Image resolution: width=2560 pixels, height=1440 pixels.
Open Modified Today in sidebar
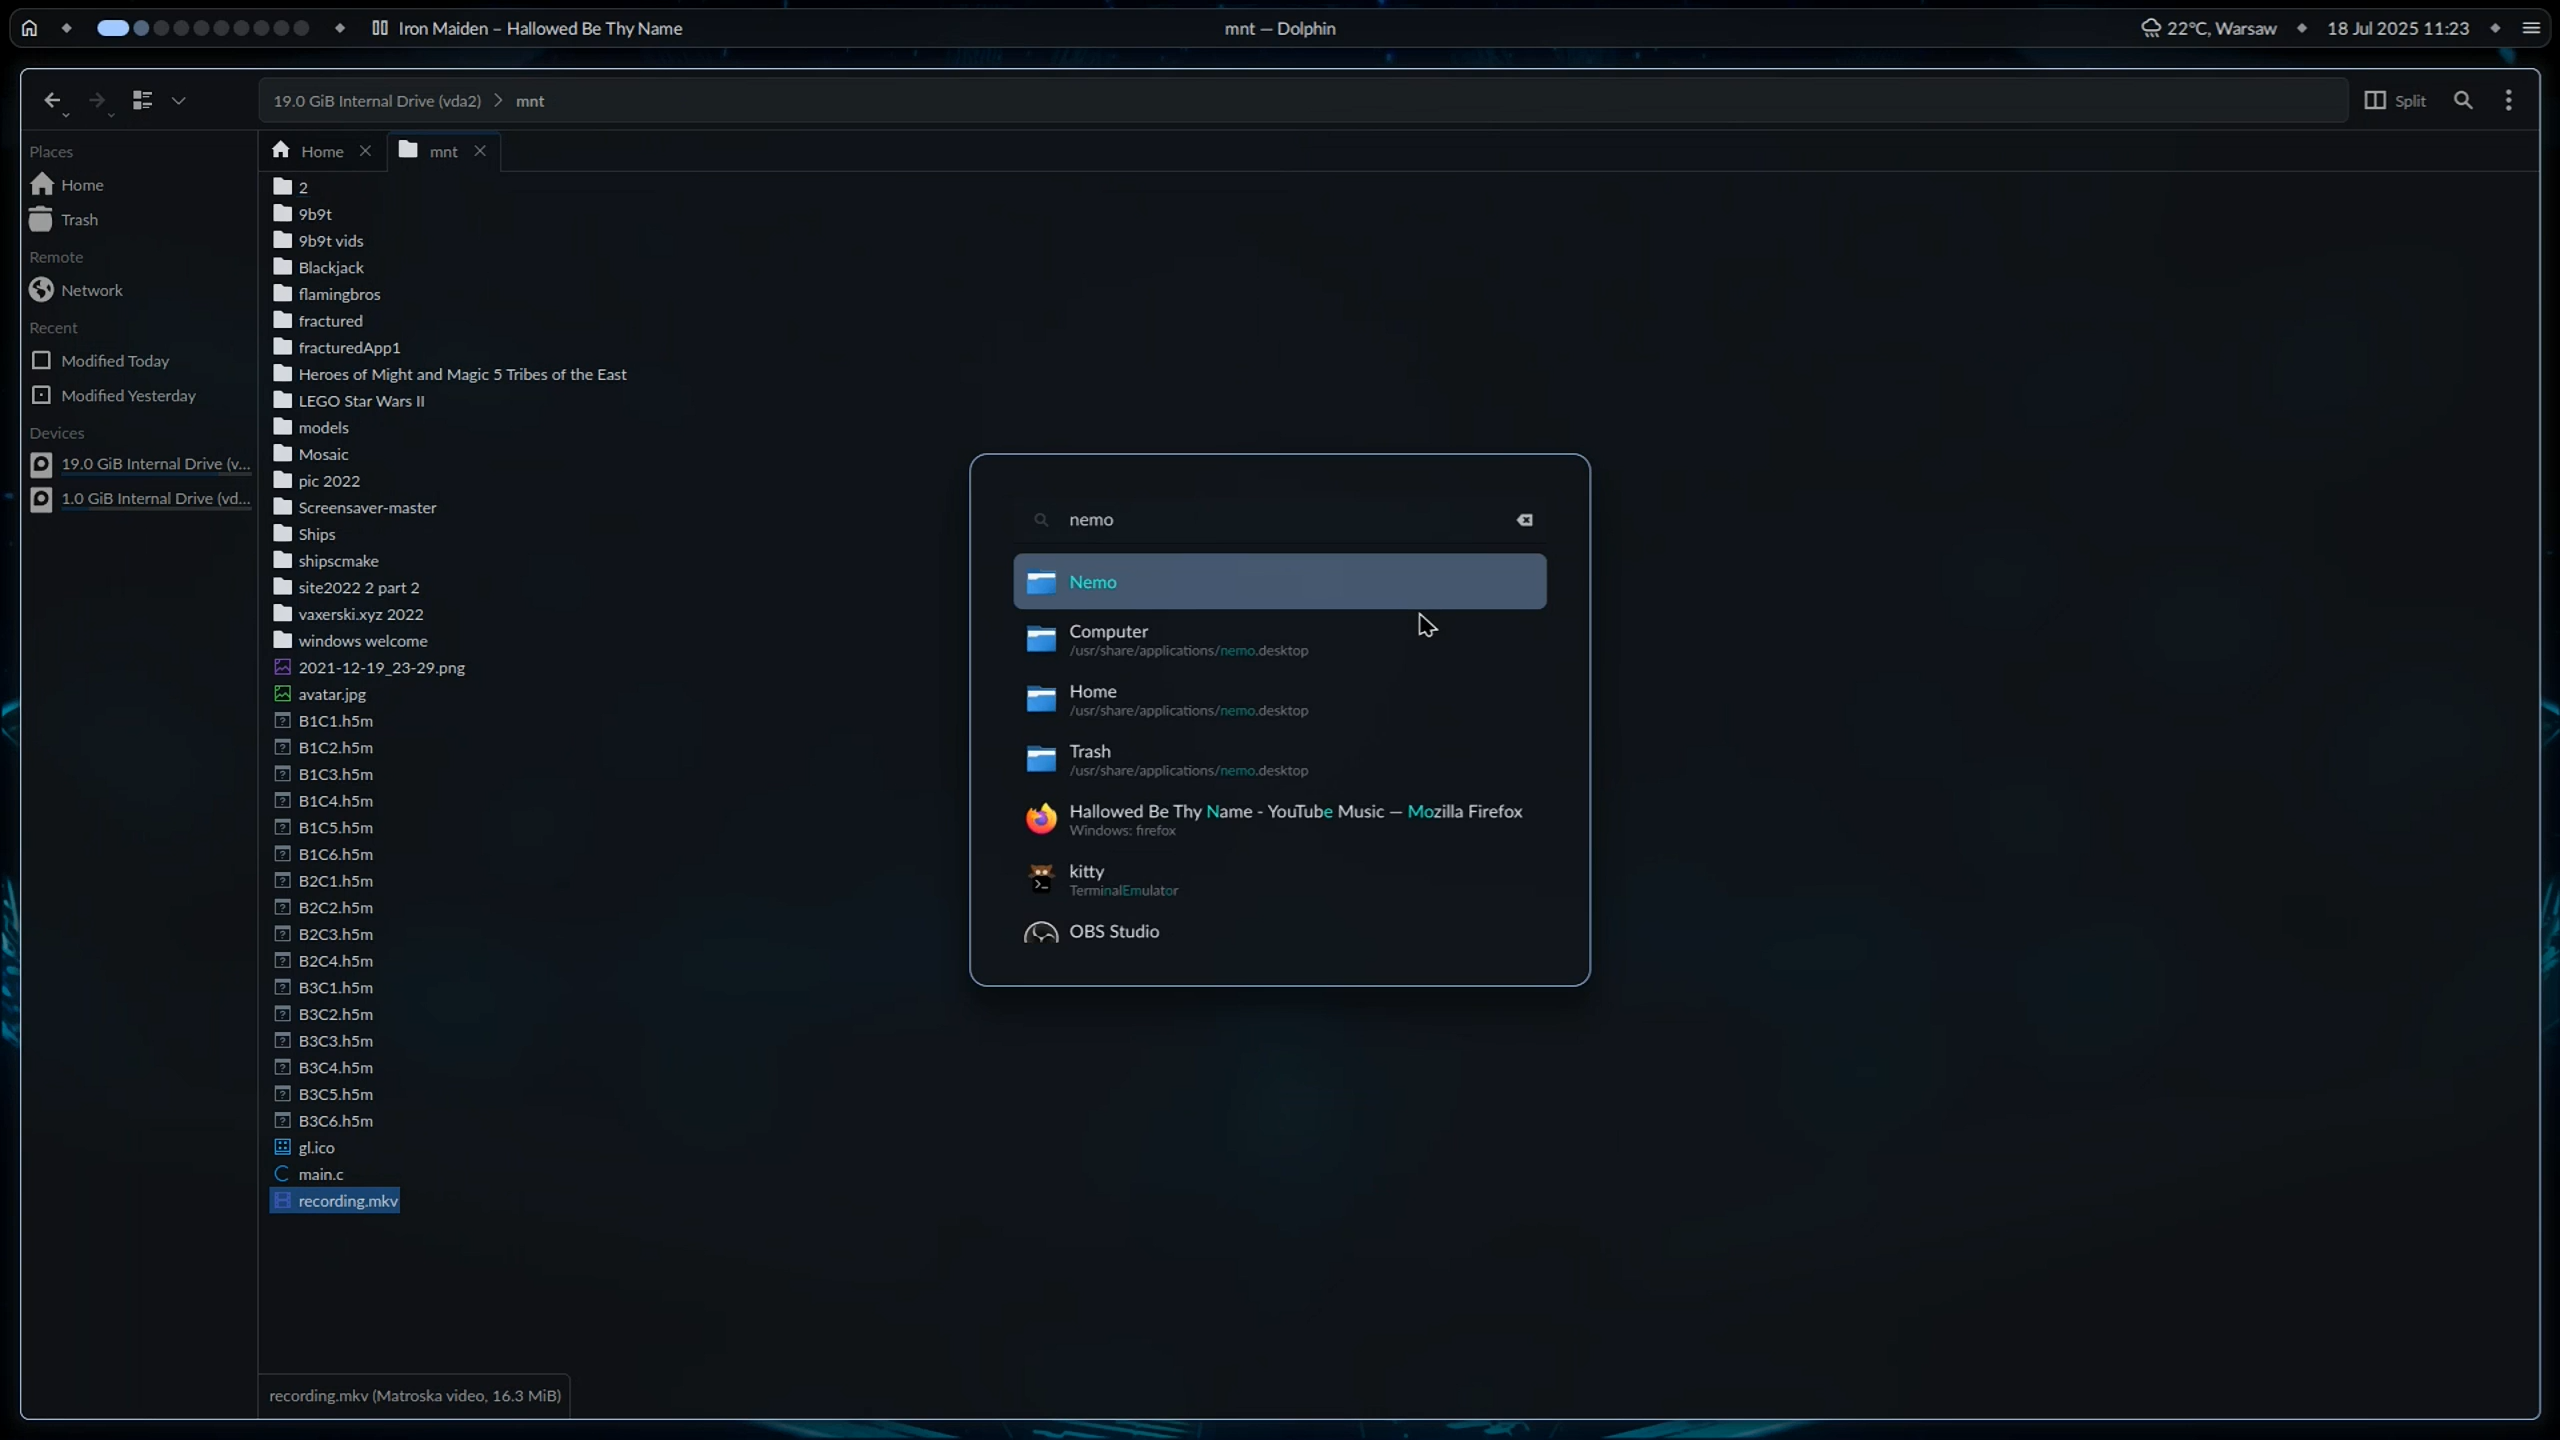click(x=115, y=361)
